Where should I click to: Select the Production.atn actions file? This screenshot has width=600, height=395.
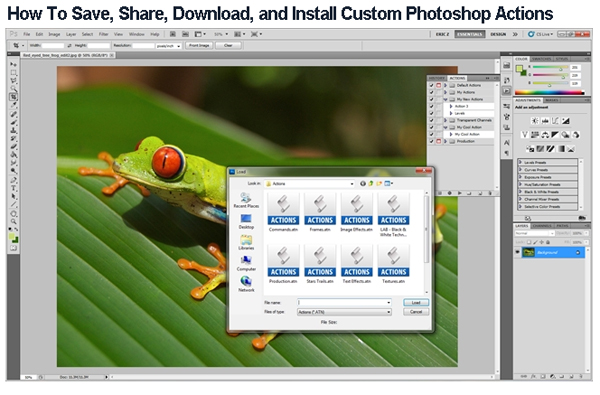point(283,264)
